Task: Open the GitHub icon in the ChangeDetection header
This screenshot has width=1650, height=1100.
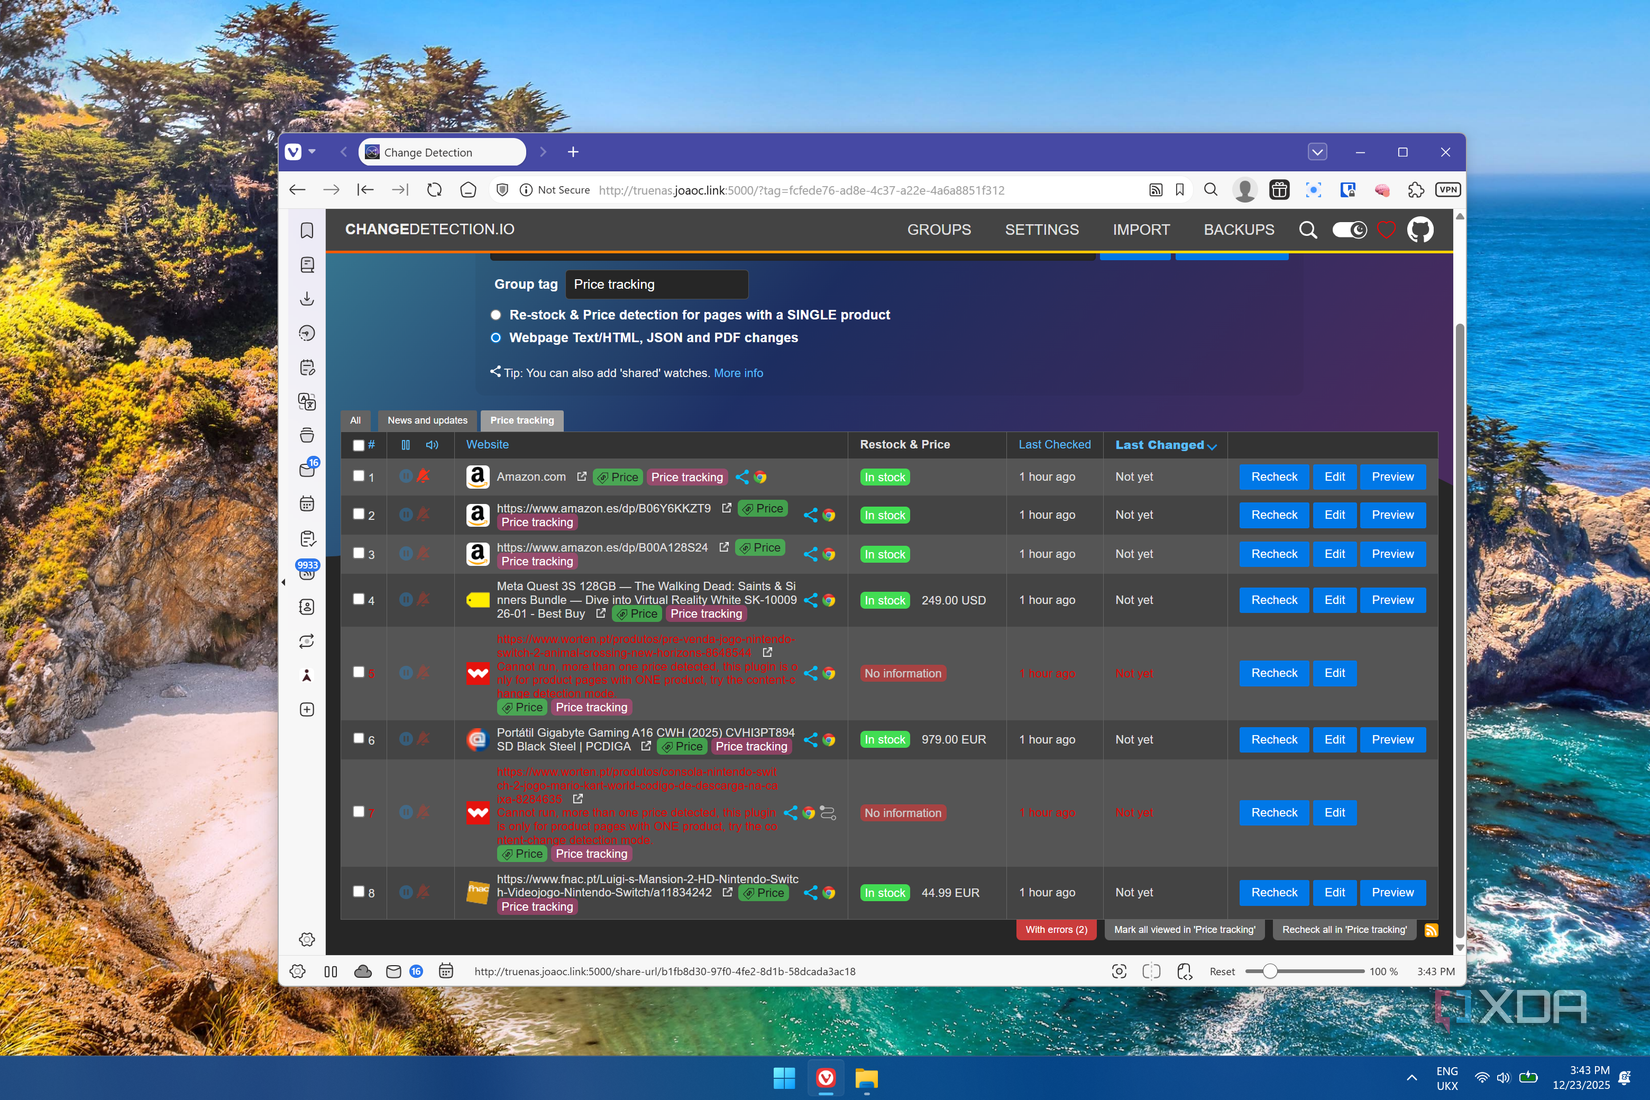Action: click(x=1419, y=230)
